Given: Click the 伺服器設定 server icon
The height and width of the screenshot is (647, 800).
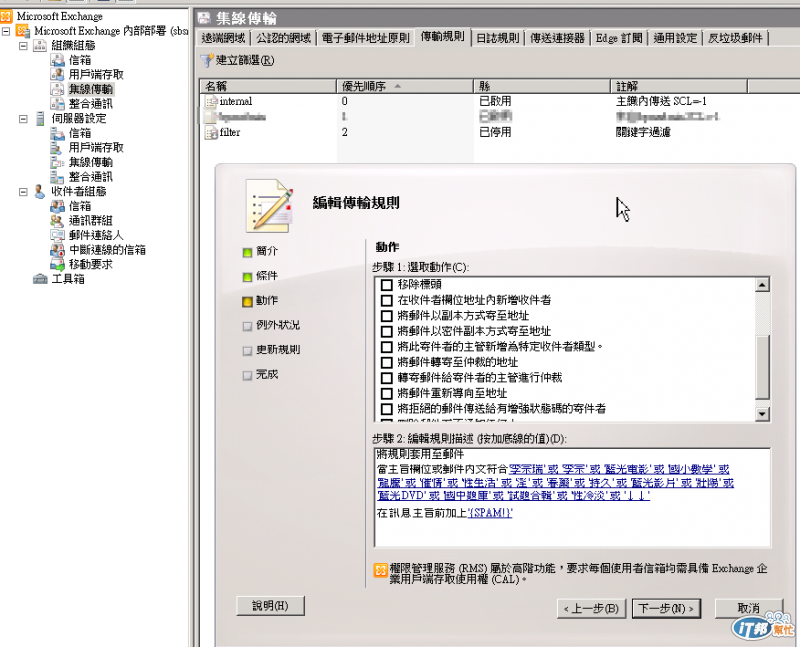Looking at the screenshot, I should [40, 118].
